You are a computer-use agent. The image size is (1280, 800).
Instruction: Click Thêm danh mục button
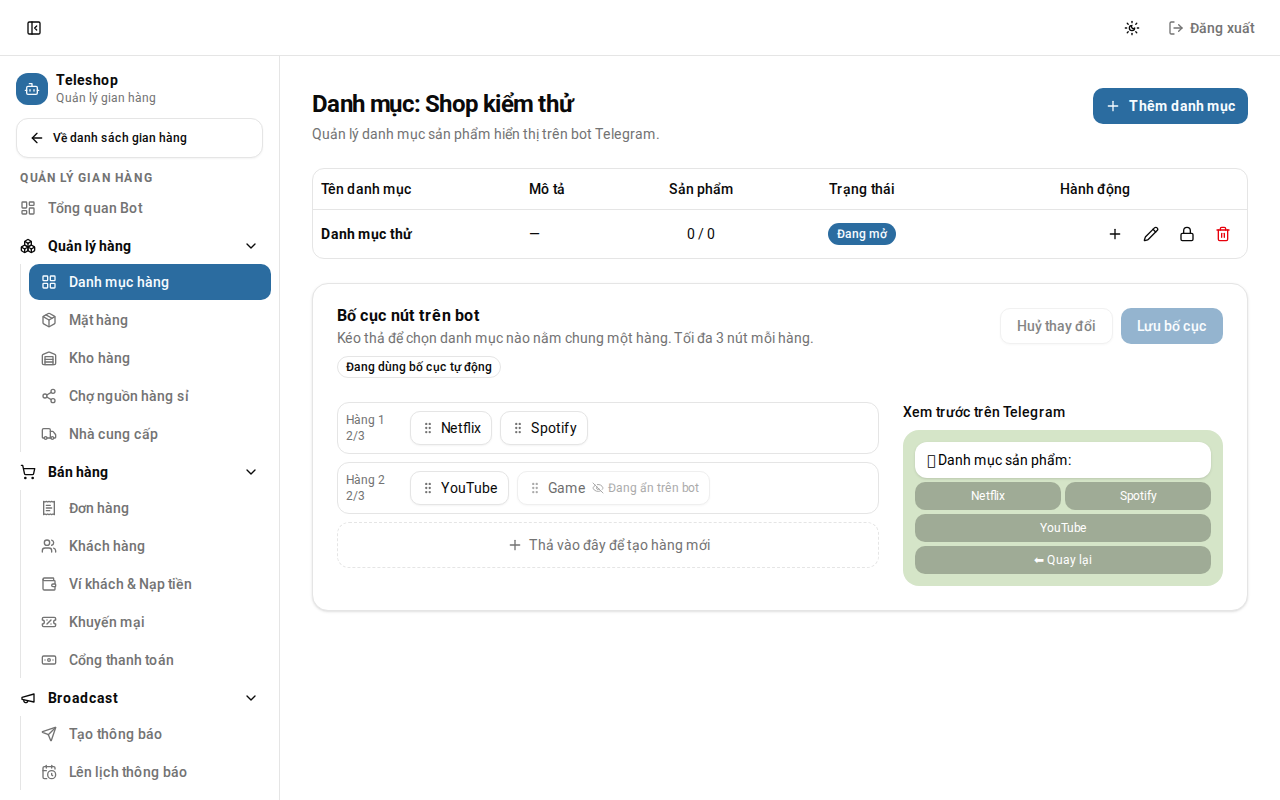pyautogui.click(x=1170, y=106)
